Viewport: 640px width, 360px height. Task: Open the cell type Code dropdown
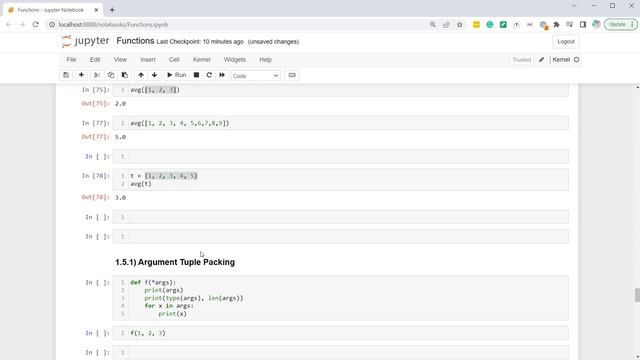coord(256,76)
